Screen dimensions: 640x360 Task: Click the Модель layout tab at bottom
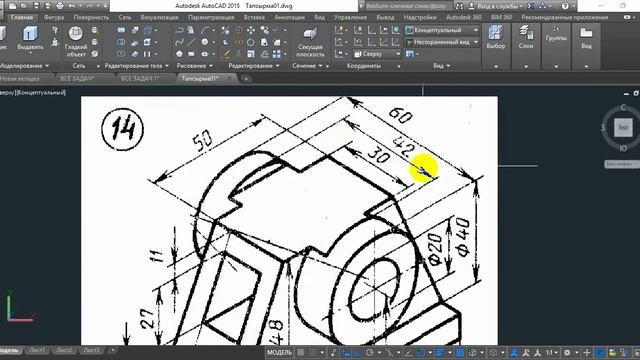tap(9, 350)
